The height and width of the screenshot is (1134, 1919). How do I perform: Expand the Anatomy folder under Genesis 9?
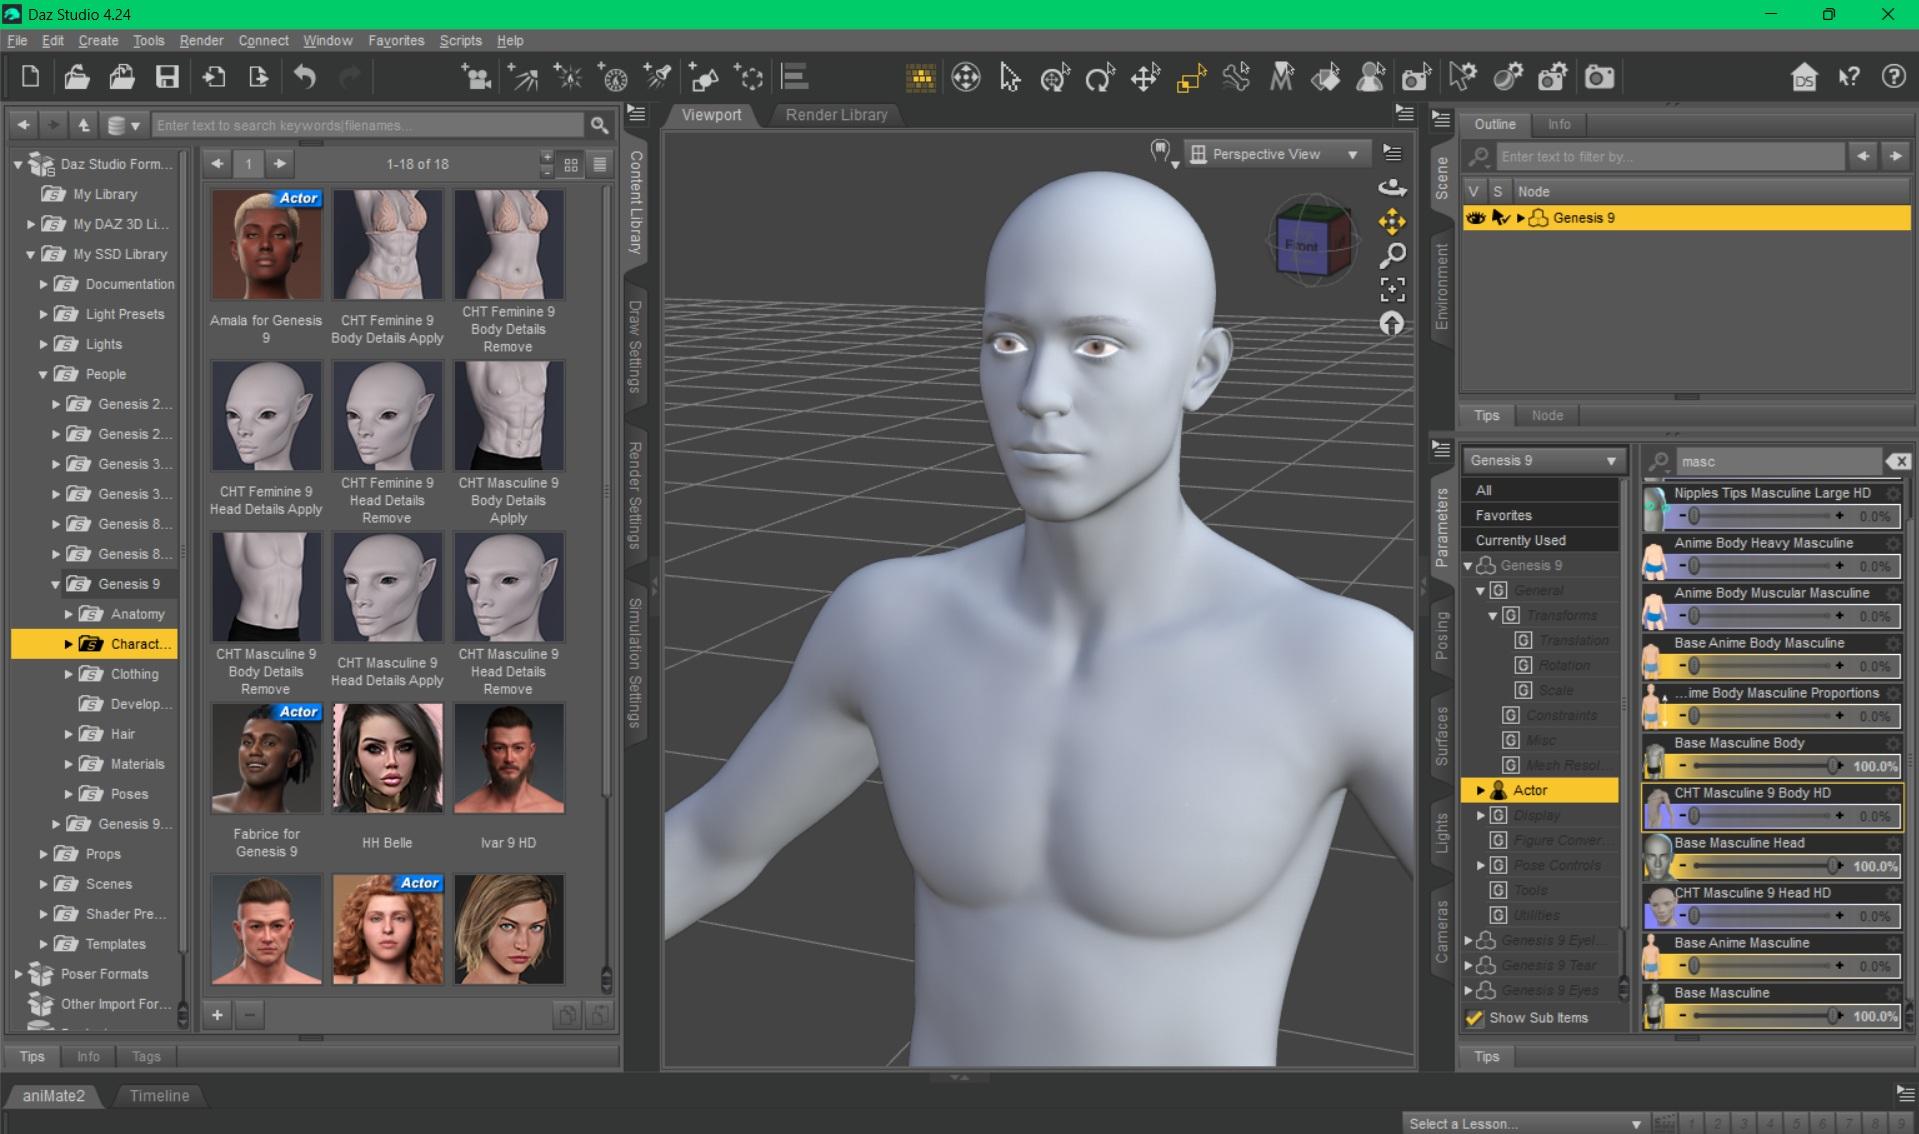pyautogui.click(x=69, y=614)
